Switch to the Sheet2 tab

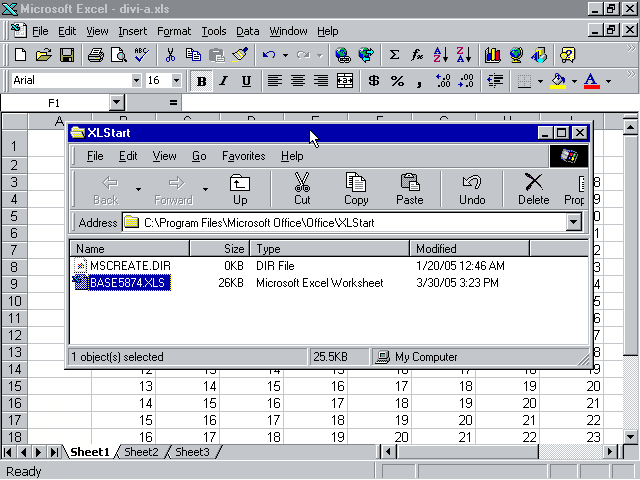coord(141,452)
